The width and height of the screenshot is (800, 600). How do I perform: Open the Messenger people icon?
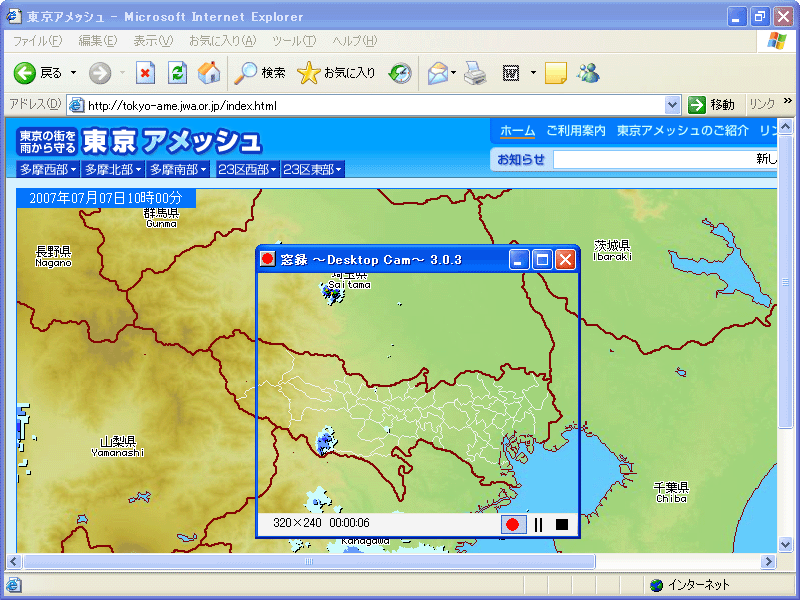[x=588, y=73]
